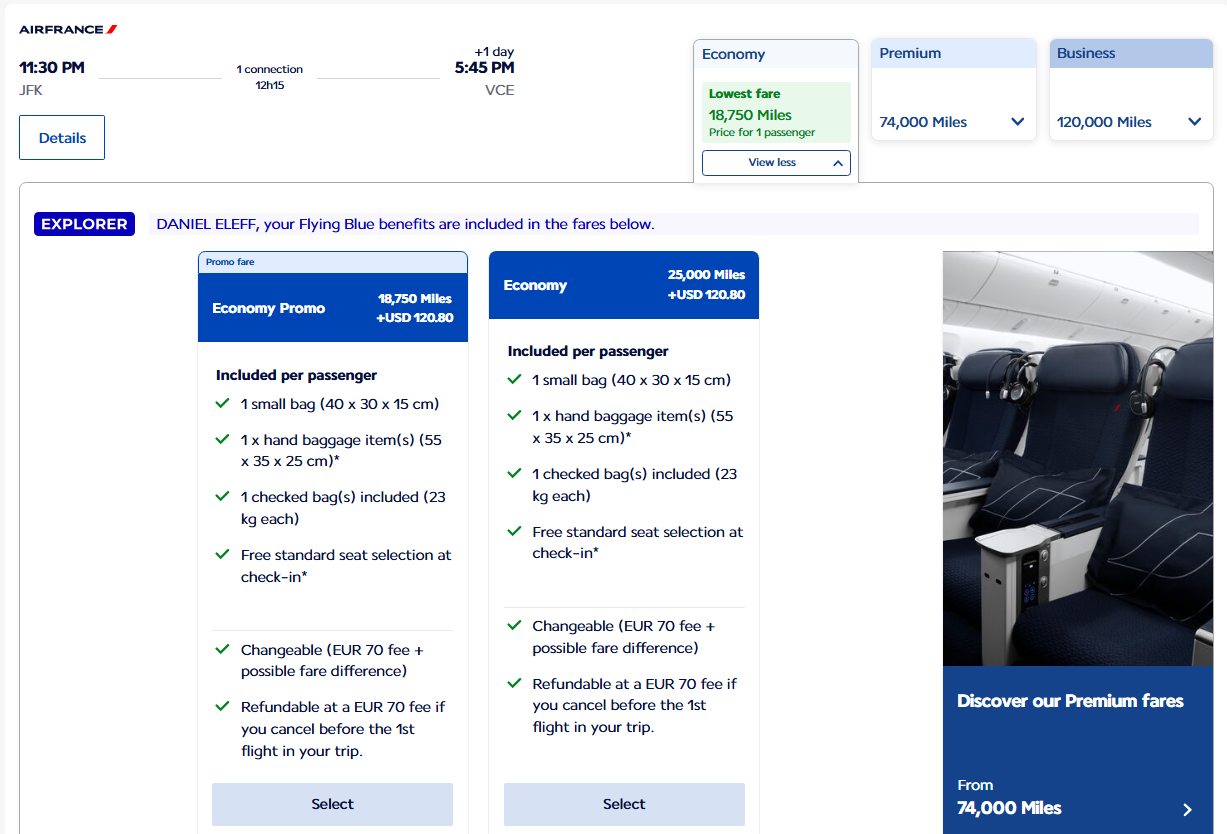
Task: Click Economy Promo hand baggage item text
Action: [x=341, y=451]
